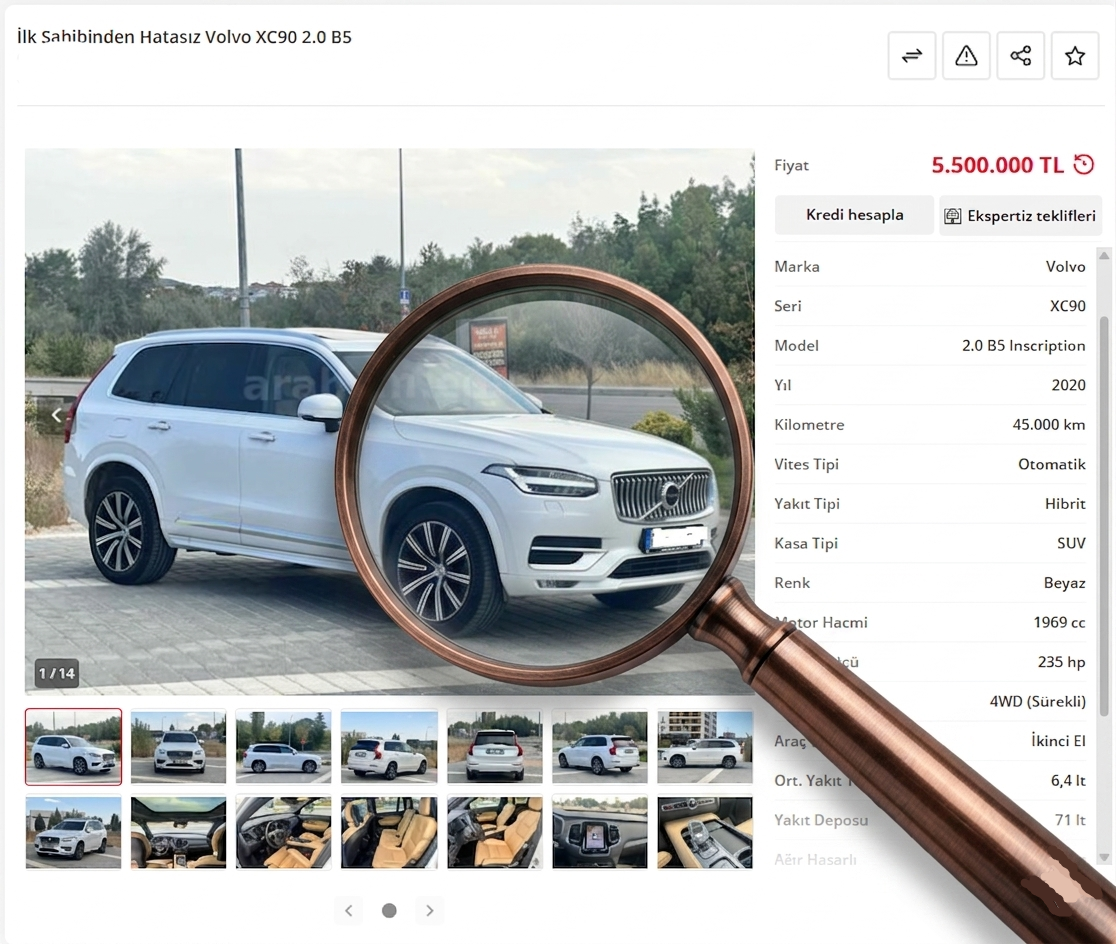Screen dimensions: 1116x944
Task: Go to previous photo in main image
Action: [x=56, y=415]
